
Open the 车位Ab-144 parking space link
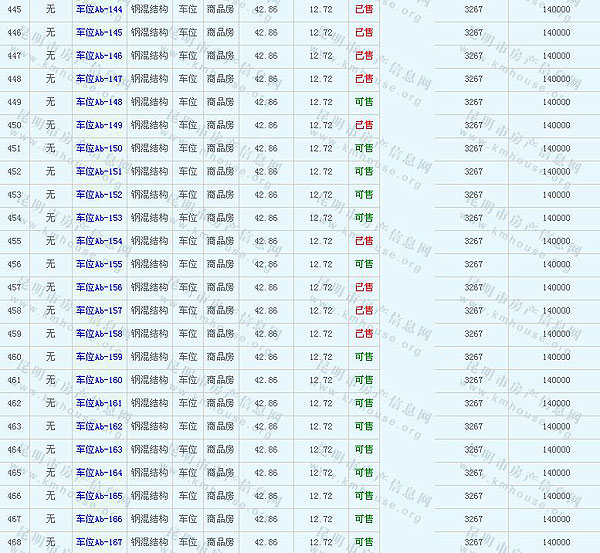tap(99, 9)
